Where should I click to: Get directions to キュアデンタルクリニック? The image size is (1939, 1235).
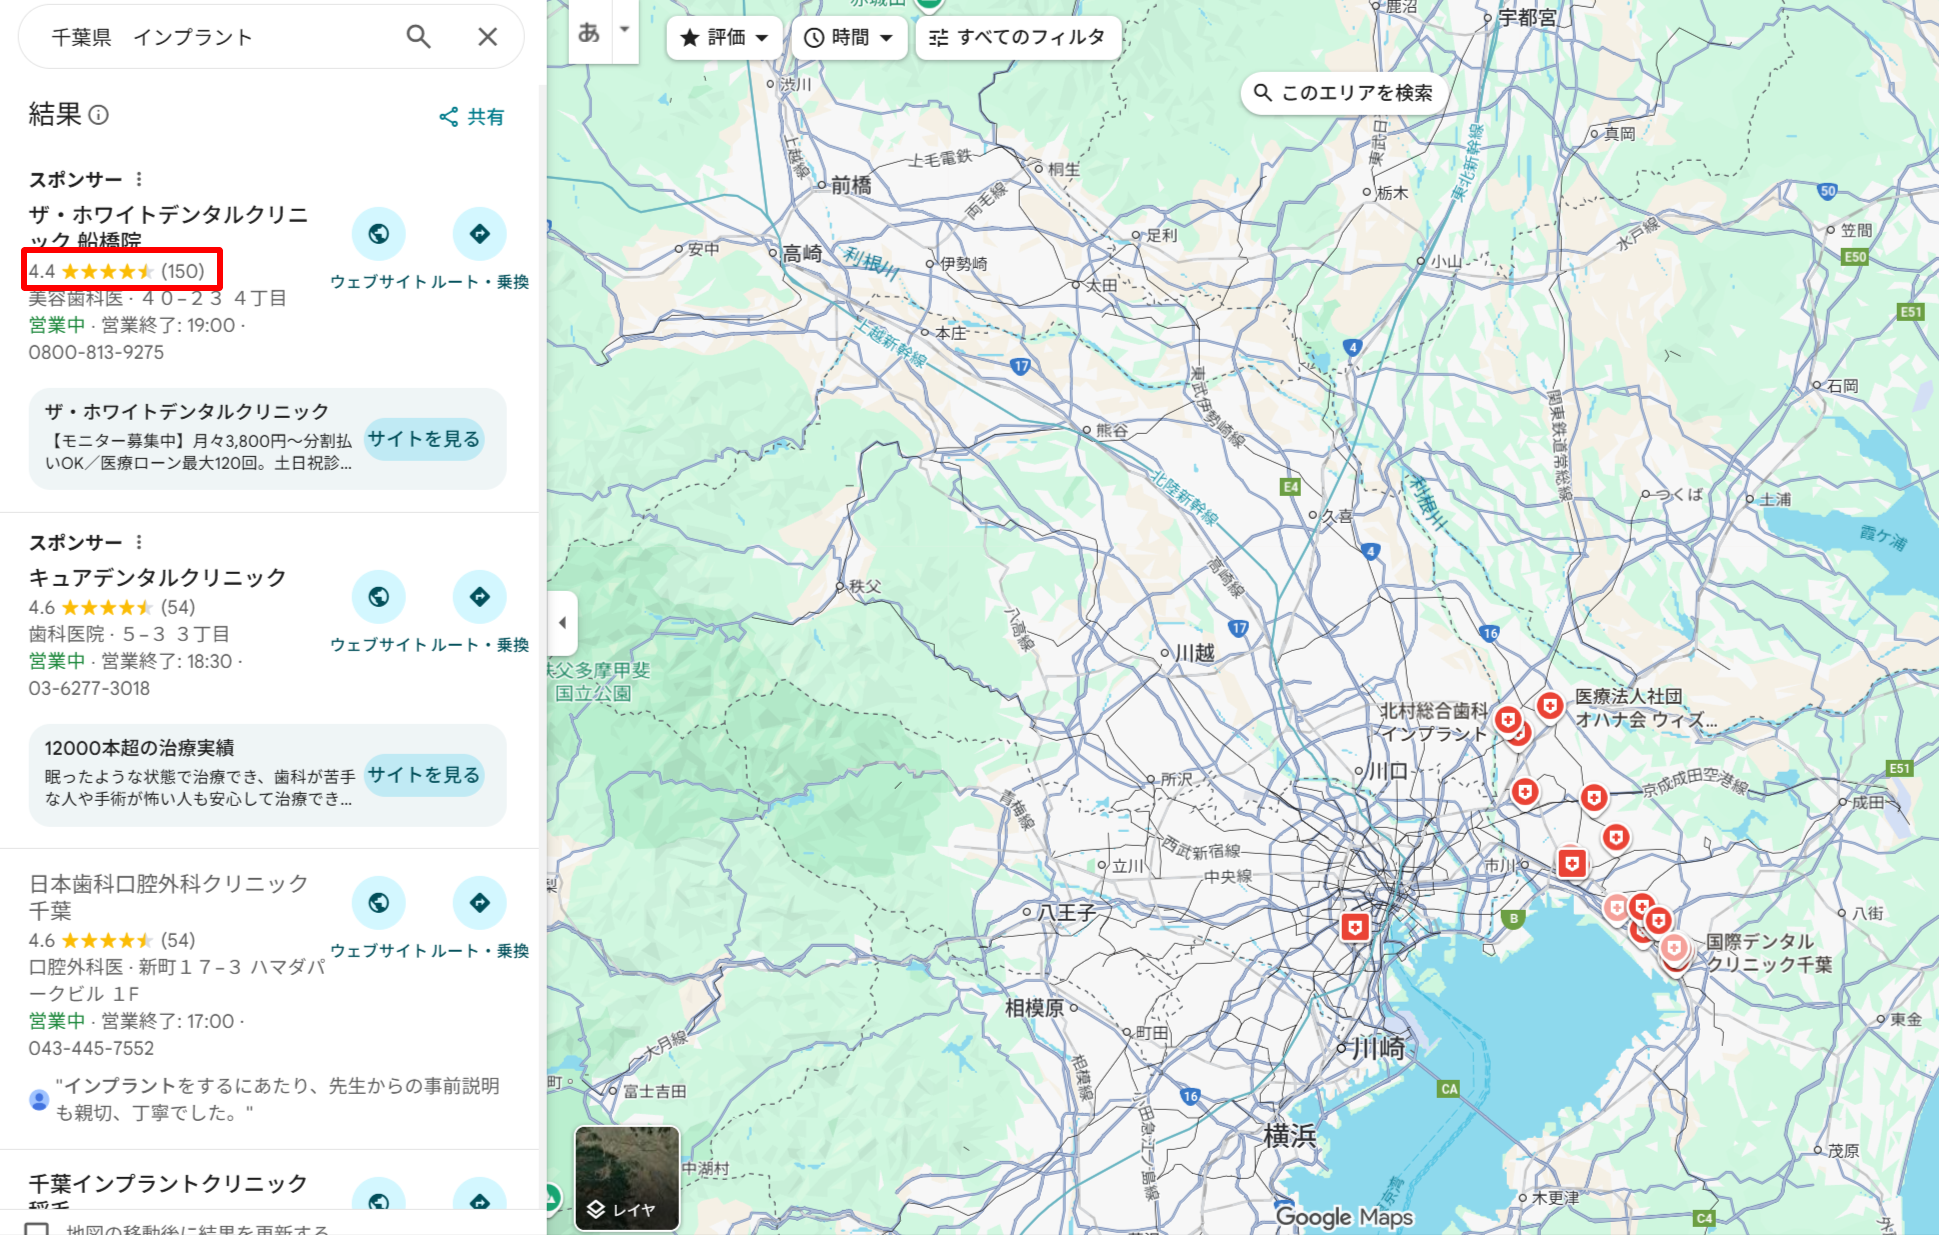[x=480, y=597]
